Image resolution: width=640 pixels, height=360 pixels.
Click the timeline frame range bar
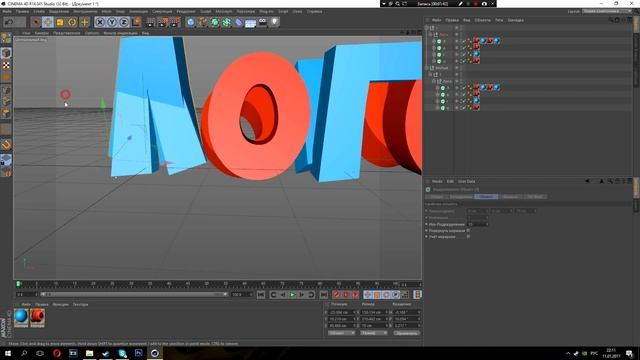134,294
